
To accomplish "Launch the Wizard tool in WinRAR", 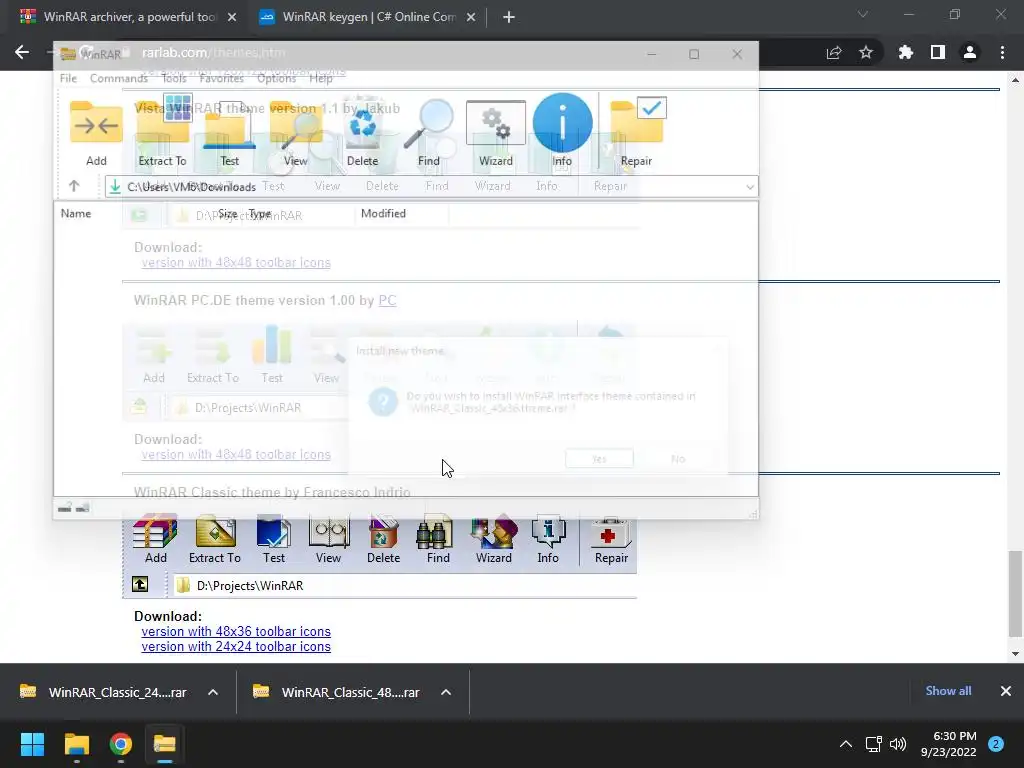I will [x=496, y=131].
